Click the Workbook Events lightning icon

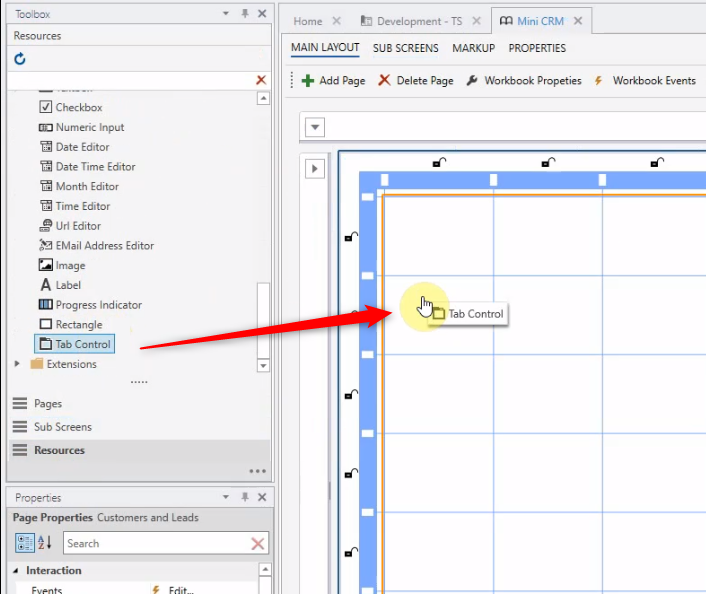pyautogui.click(x=599, y=81)
